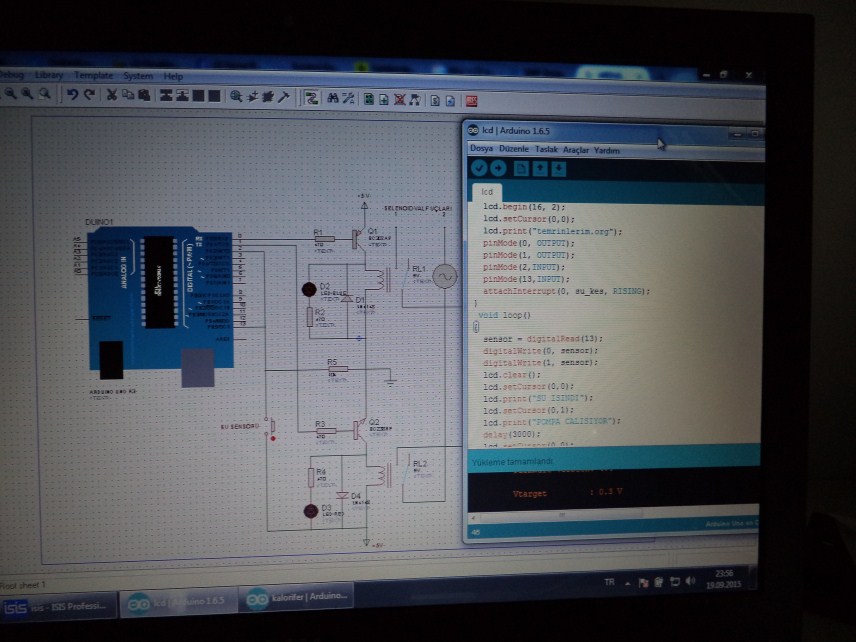Select the lcd sketch tab
This screenshot has height=642, width=856.
pyautogui.click(x=487, y=192)
